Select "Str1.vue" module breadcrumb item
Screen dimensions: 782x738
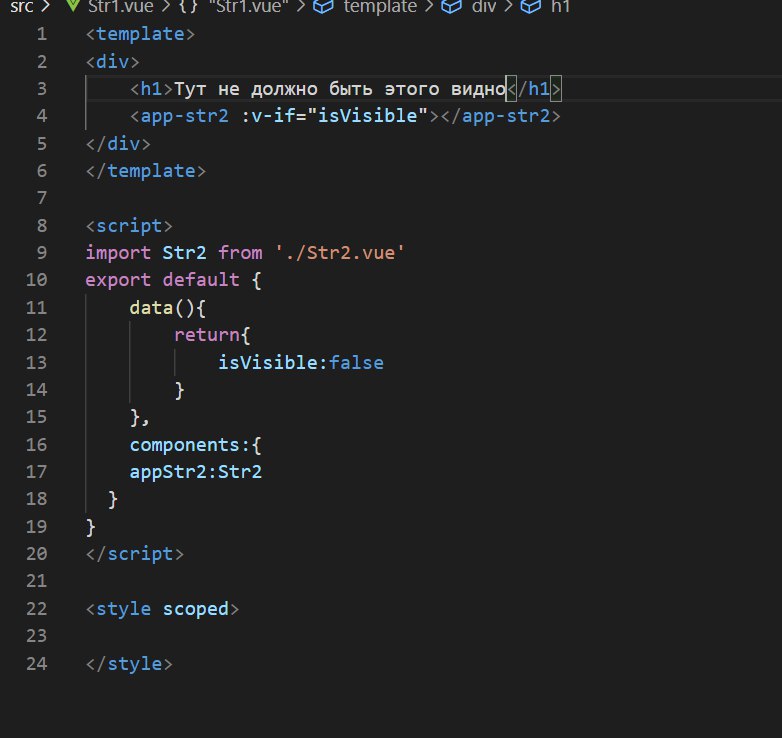click(248, 6)
